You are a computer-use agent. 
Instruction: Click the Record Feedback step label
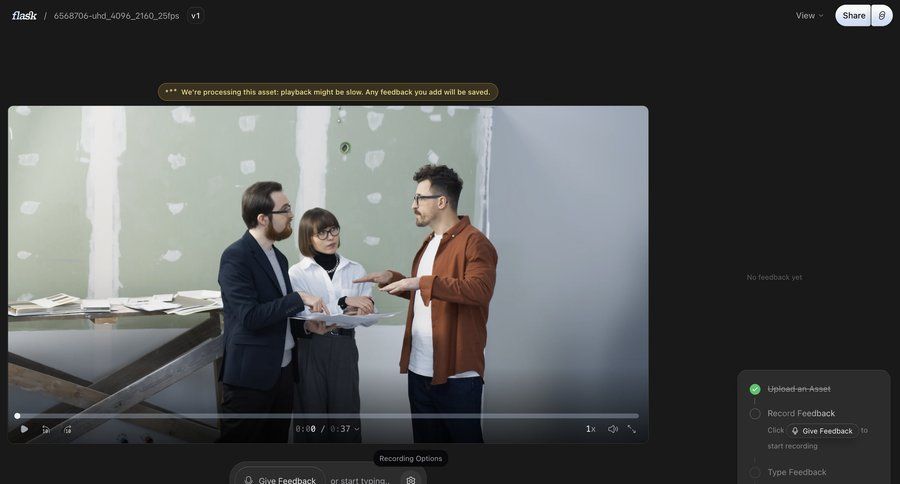tap(801, 413)
